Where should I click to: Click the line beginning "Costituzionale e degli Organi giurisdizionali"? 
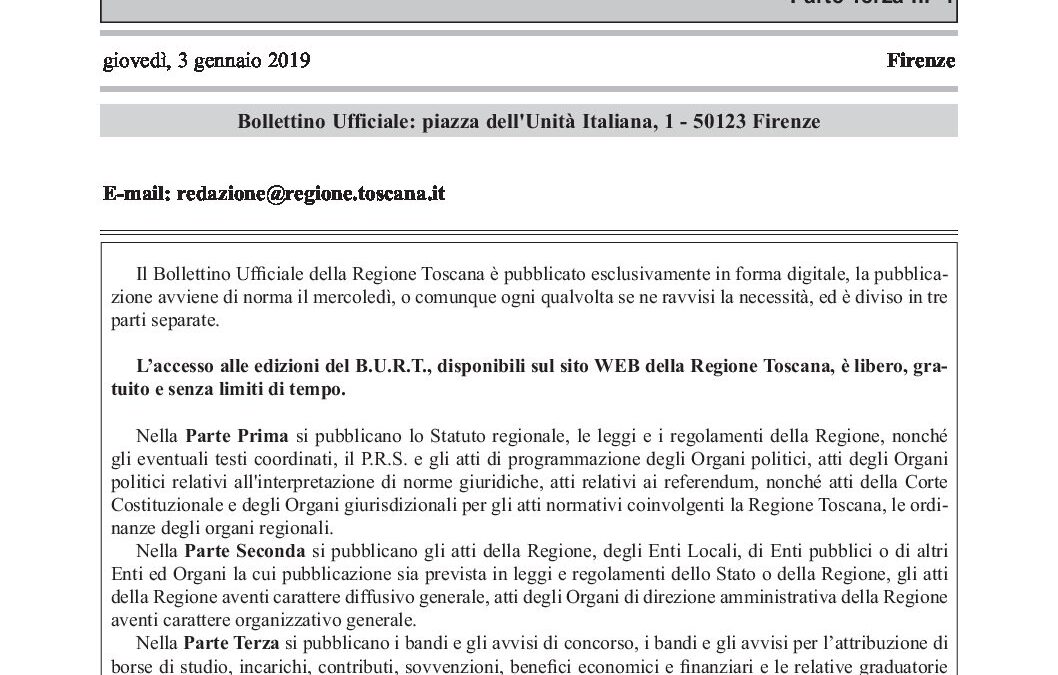(530, 505)
